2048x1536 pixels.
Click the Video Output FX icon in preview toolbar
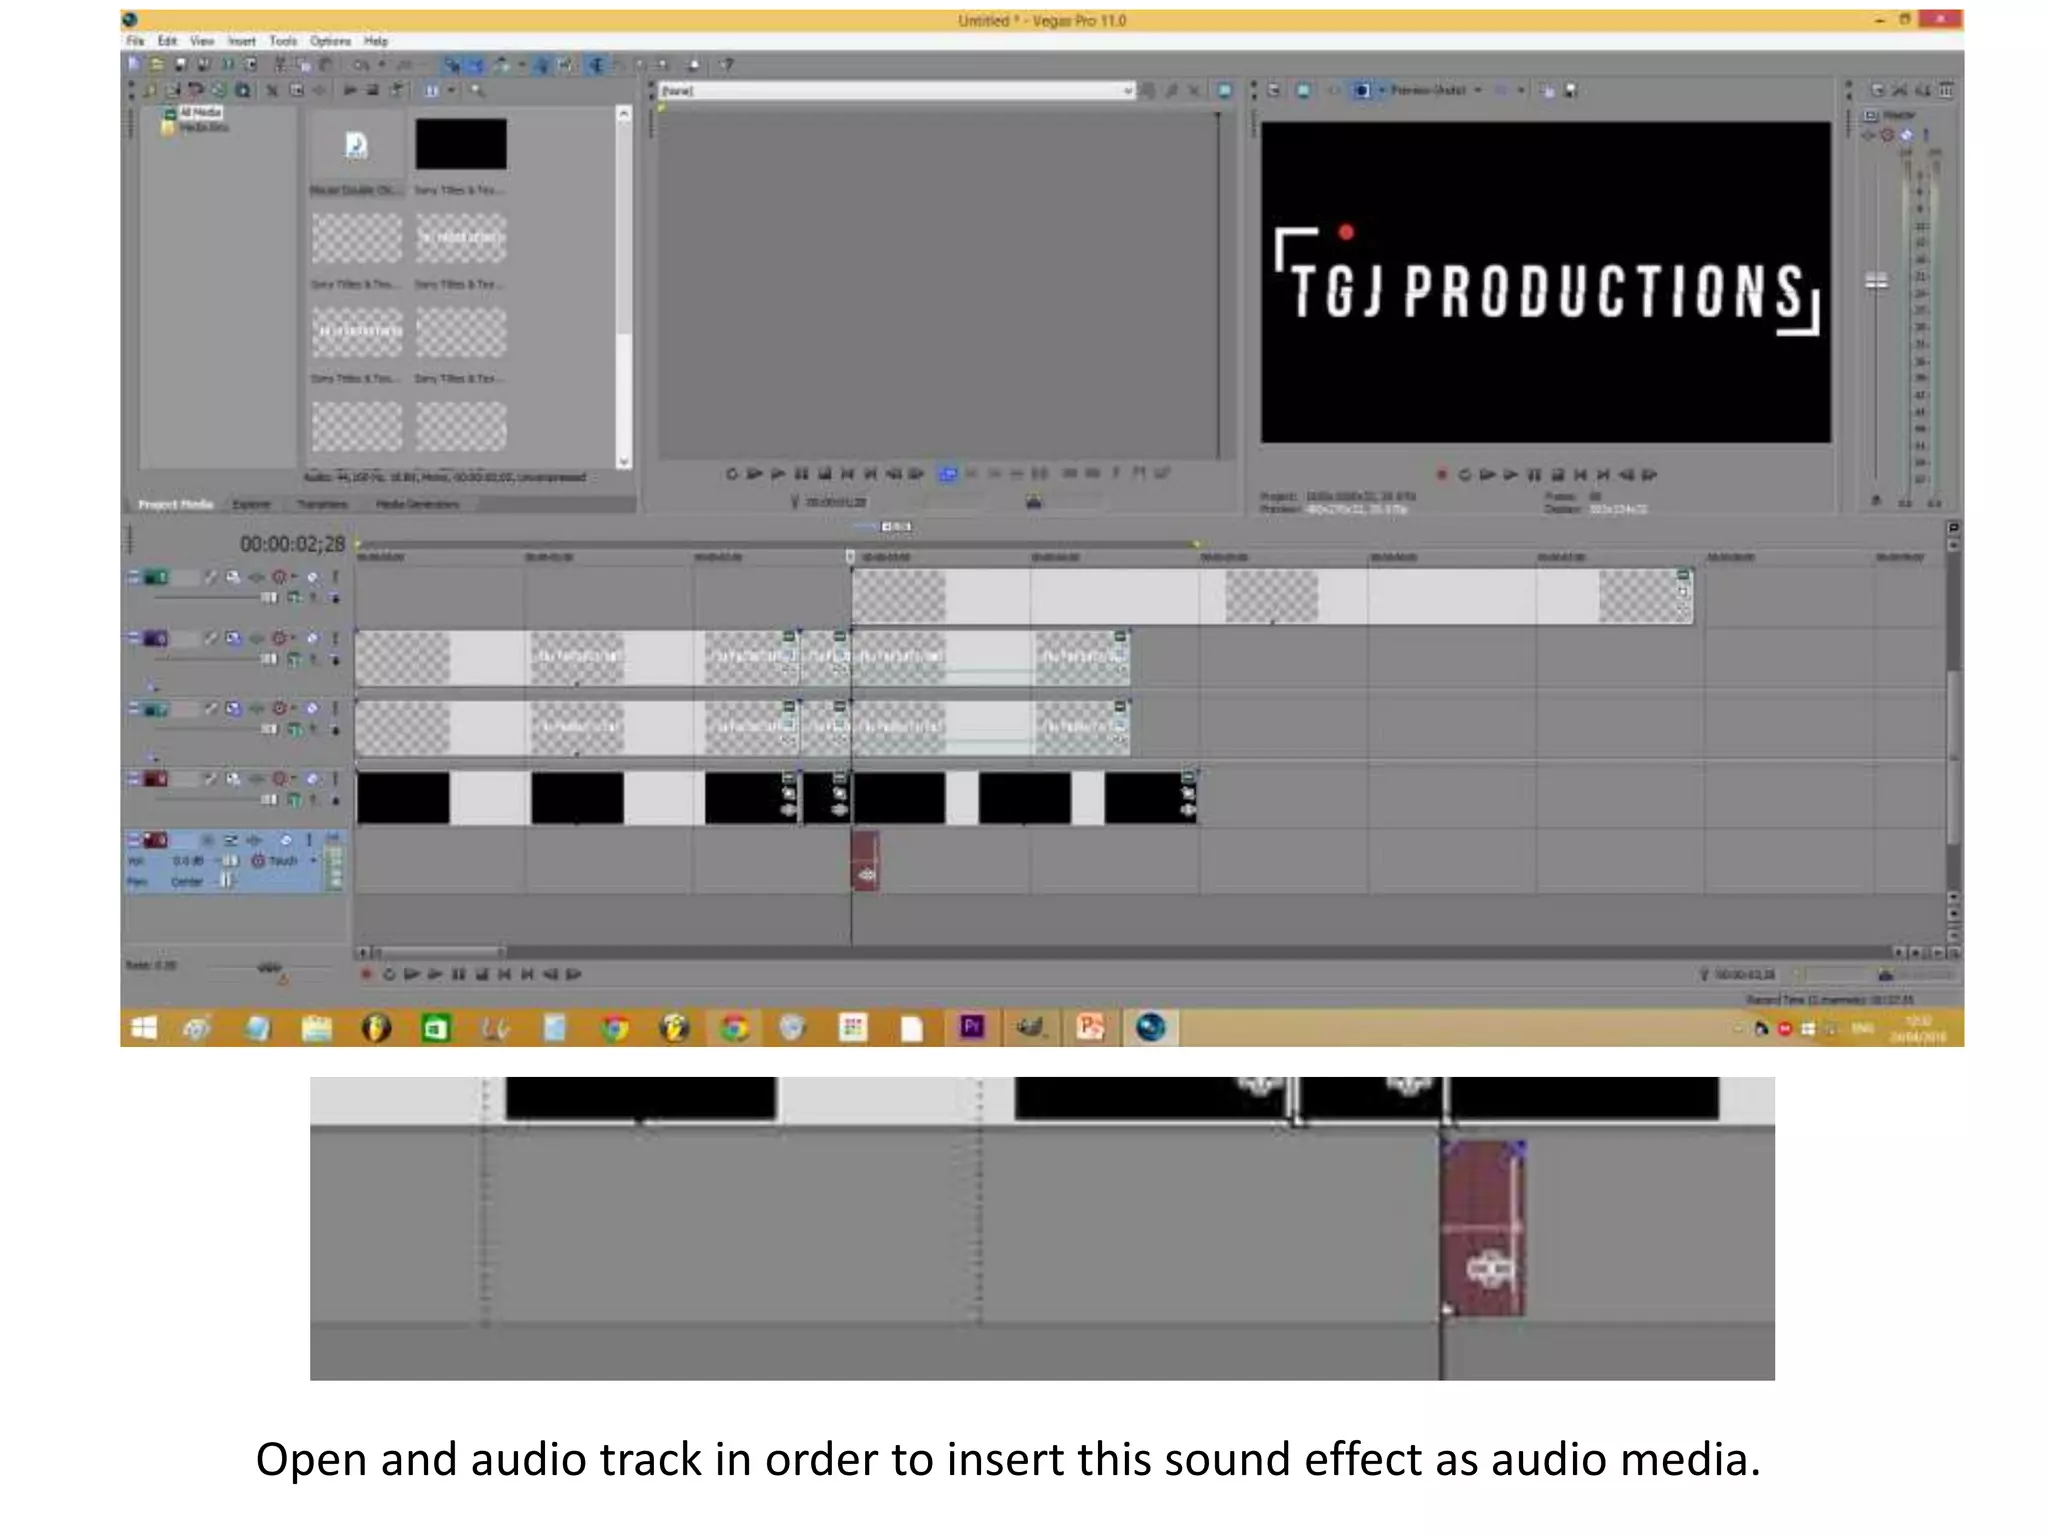click(x=1333, y=90)
